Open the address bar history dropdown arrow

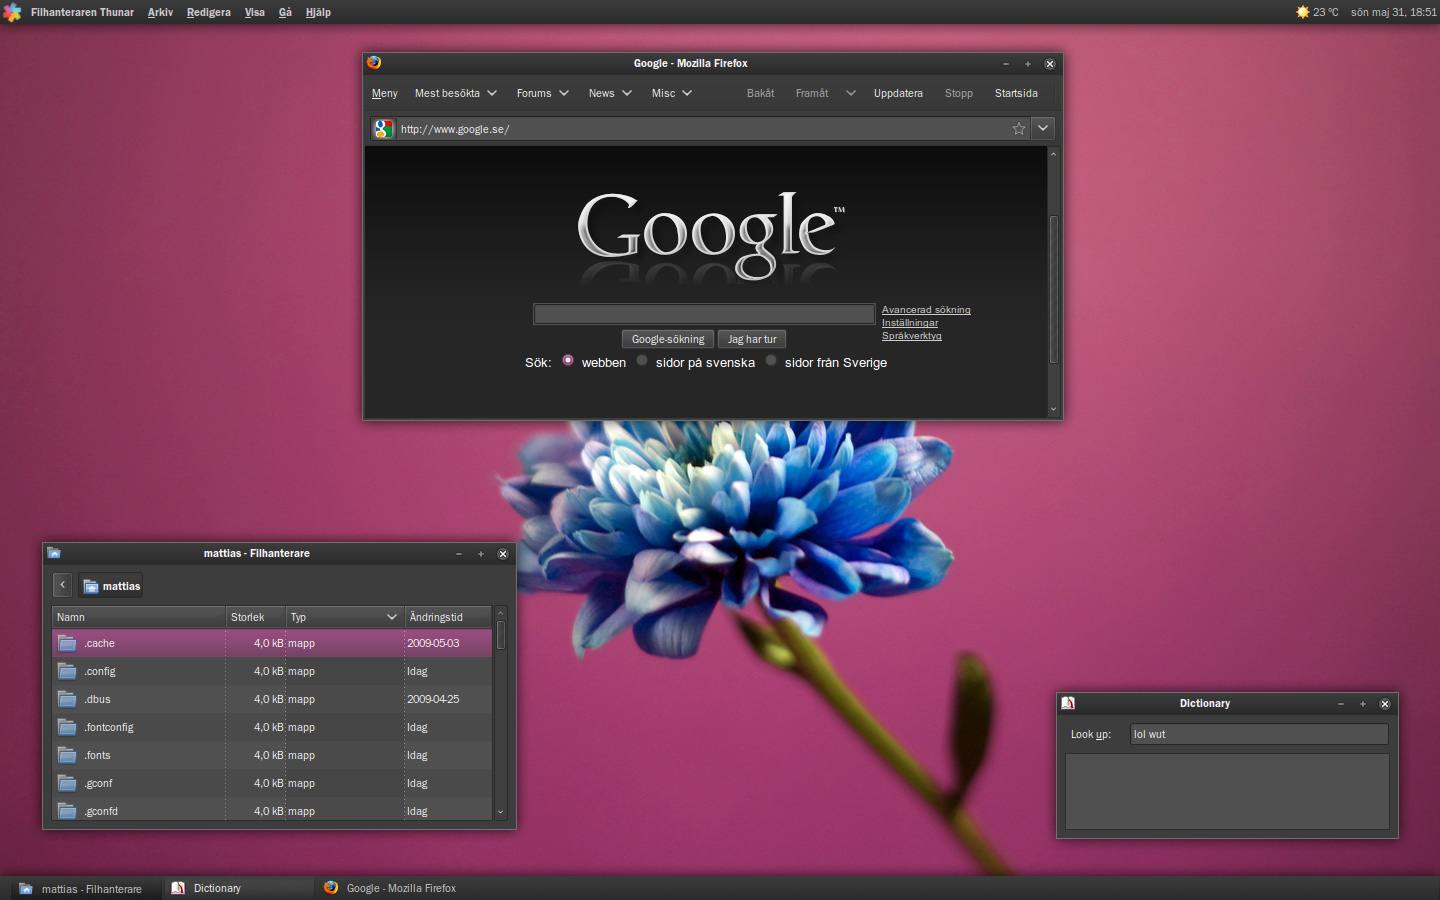(x=1043, y=128)
